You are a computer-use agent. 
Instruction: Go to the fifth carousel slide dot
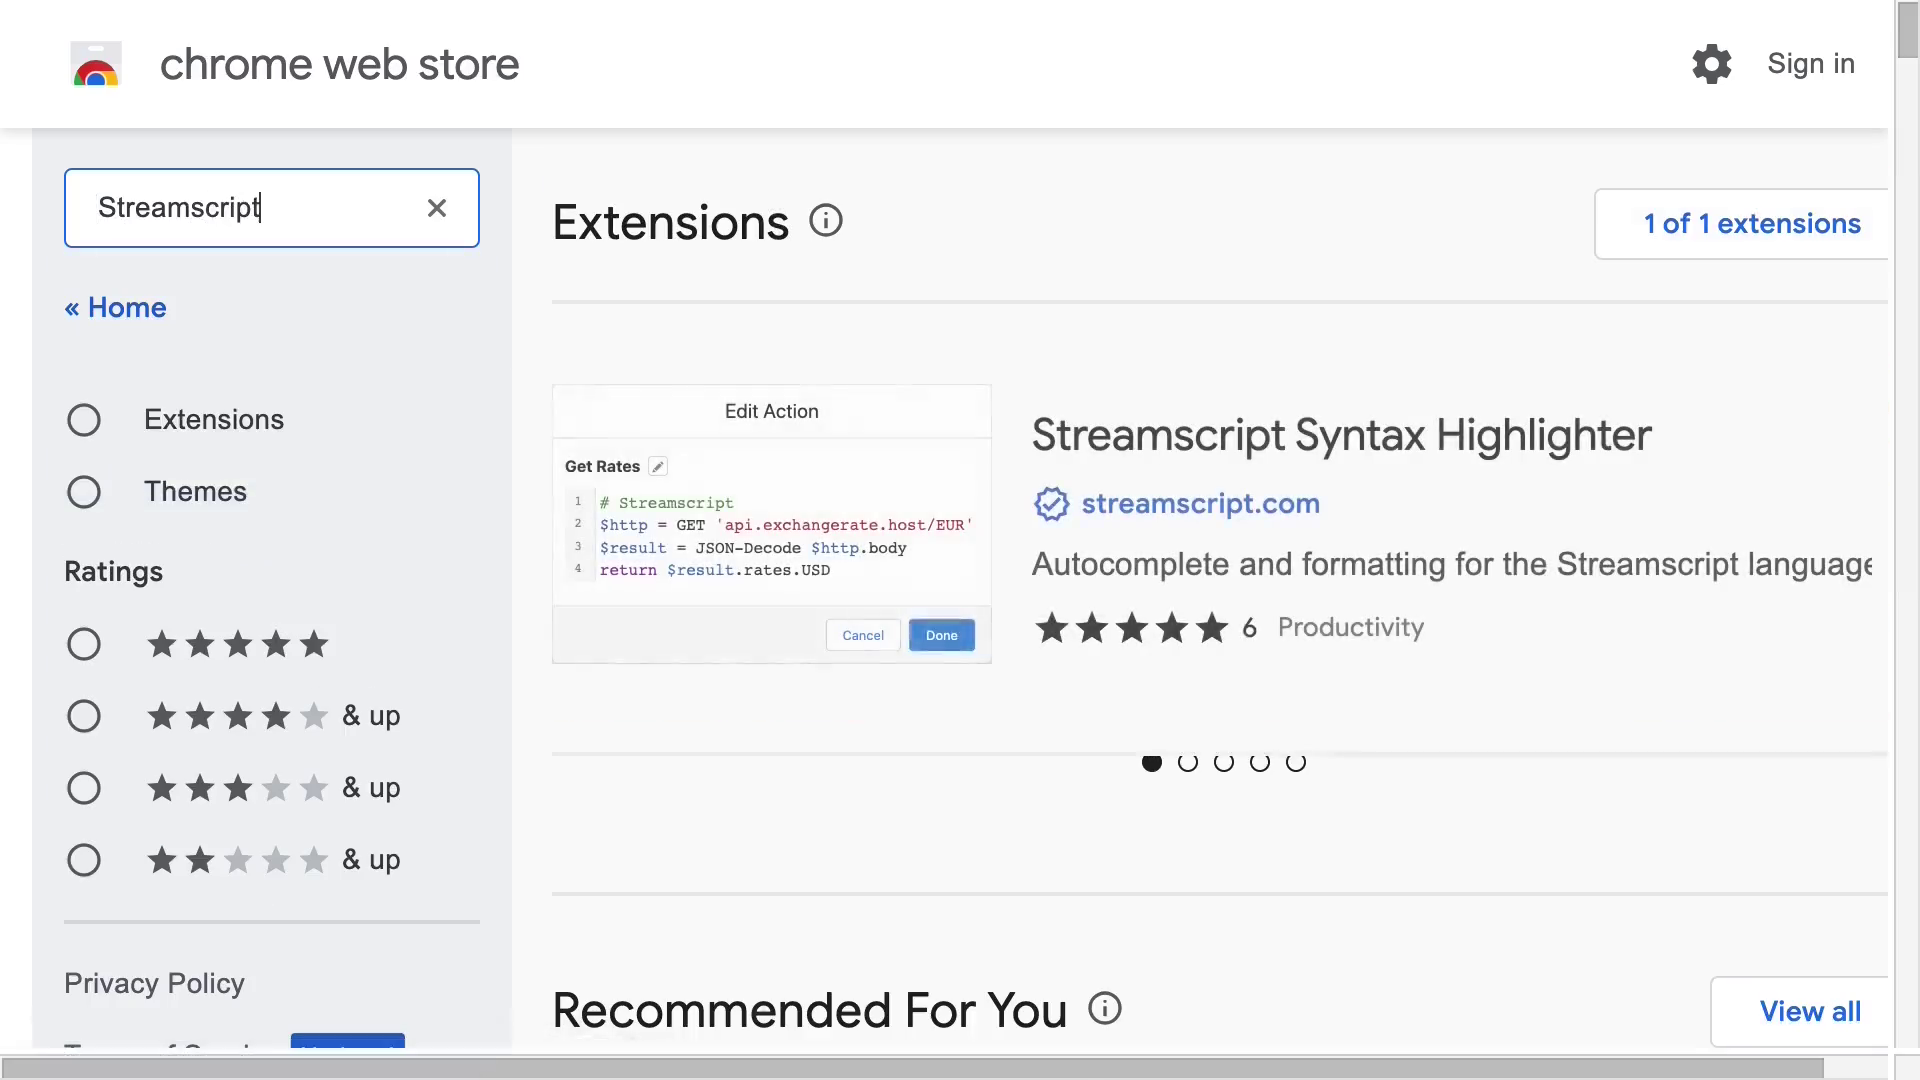tap(1296, 763)
